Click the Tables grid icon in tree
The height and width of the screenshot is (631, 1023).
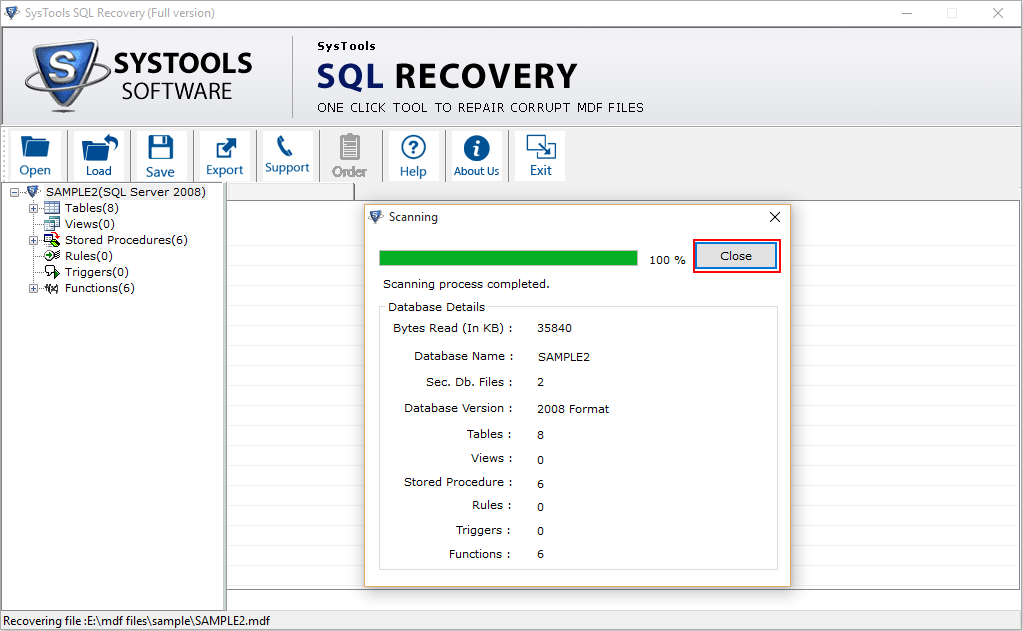(x=52, y=208)
